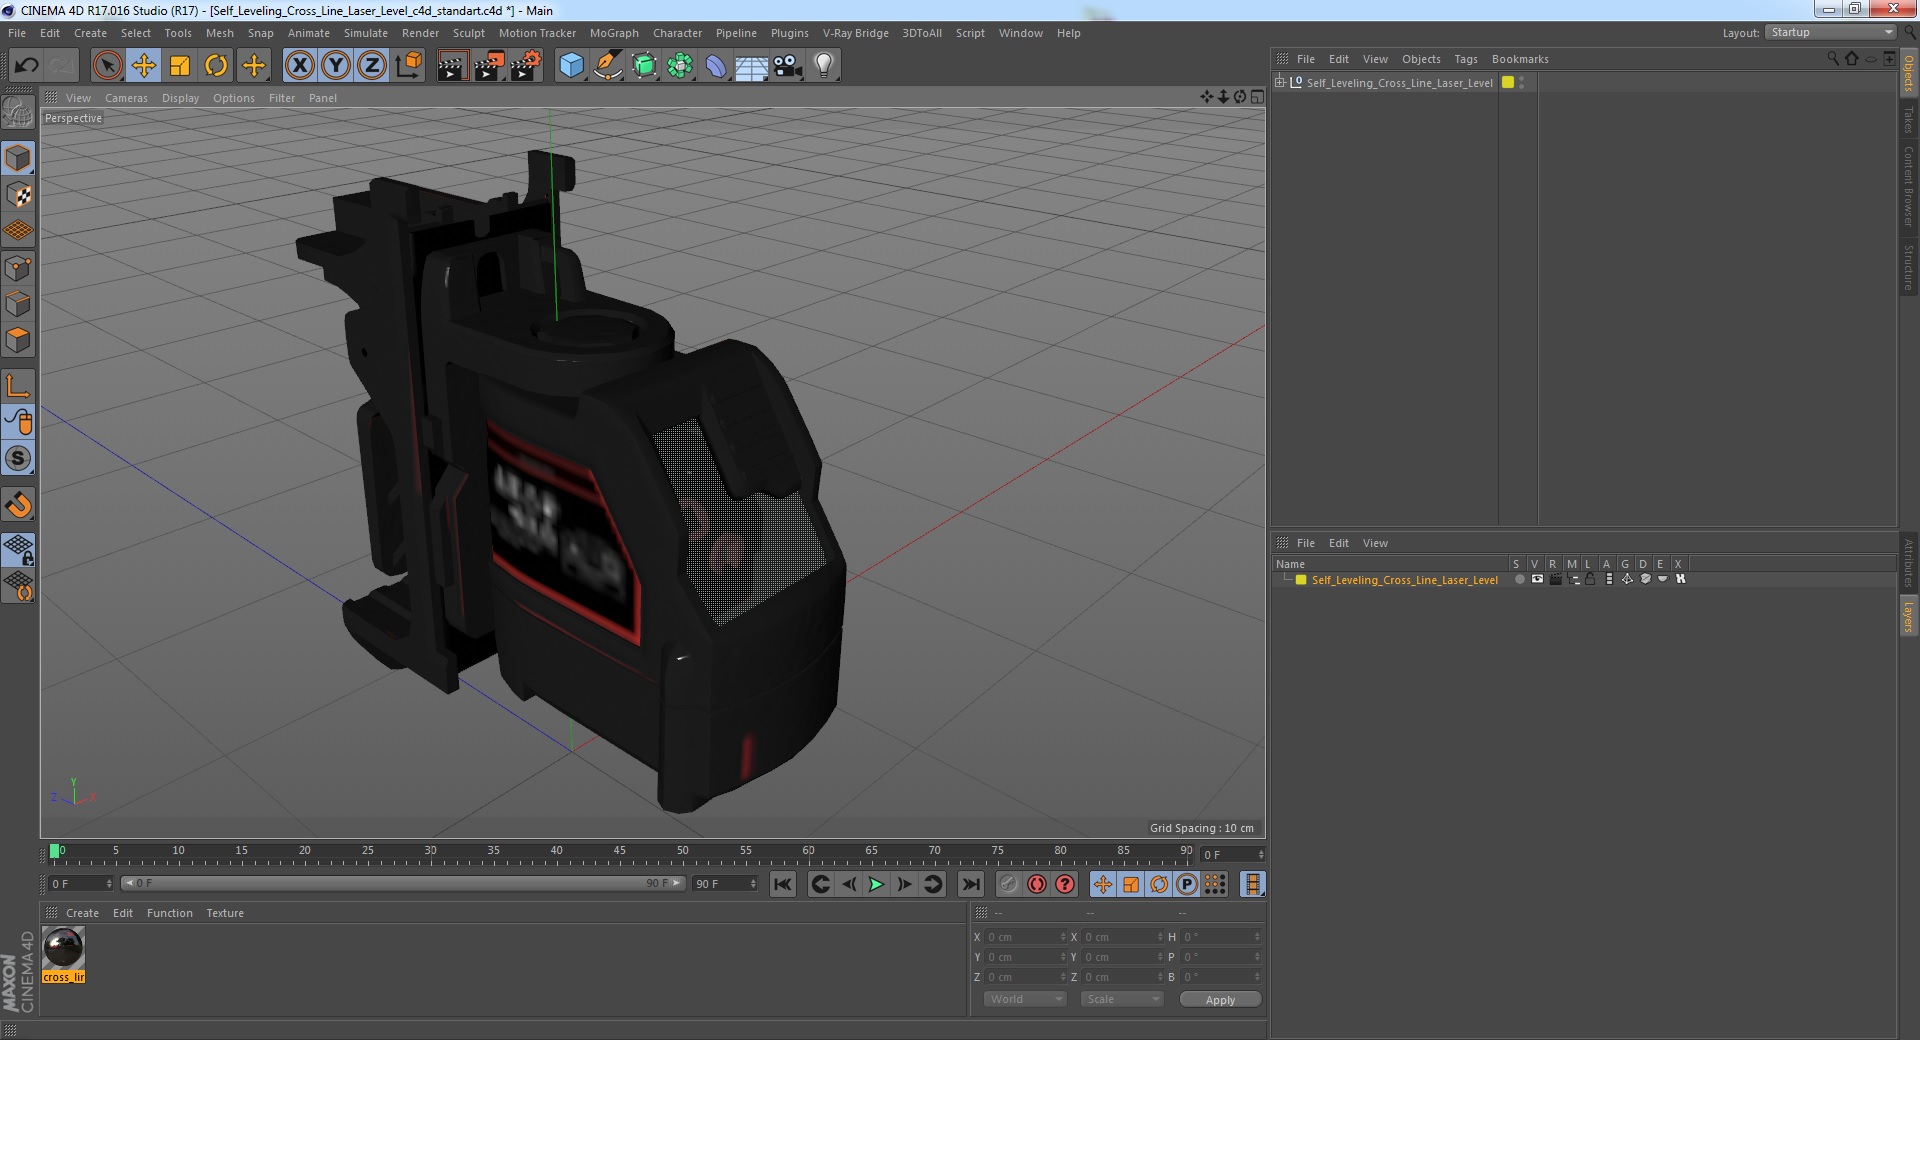Click the Undo arrow icon
The height and width of the screenshot is (1158, 1920).
tap(26, 66)
